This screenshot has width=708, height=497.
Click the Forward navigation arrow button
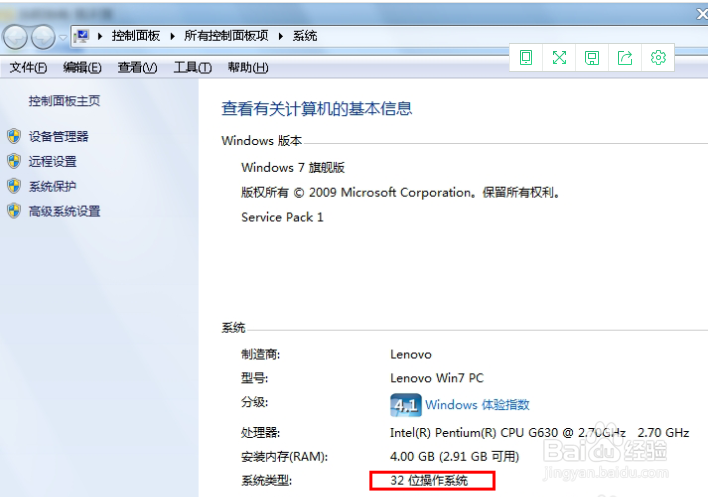43,37
